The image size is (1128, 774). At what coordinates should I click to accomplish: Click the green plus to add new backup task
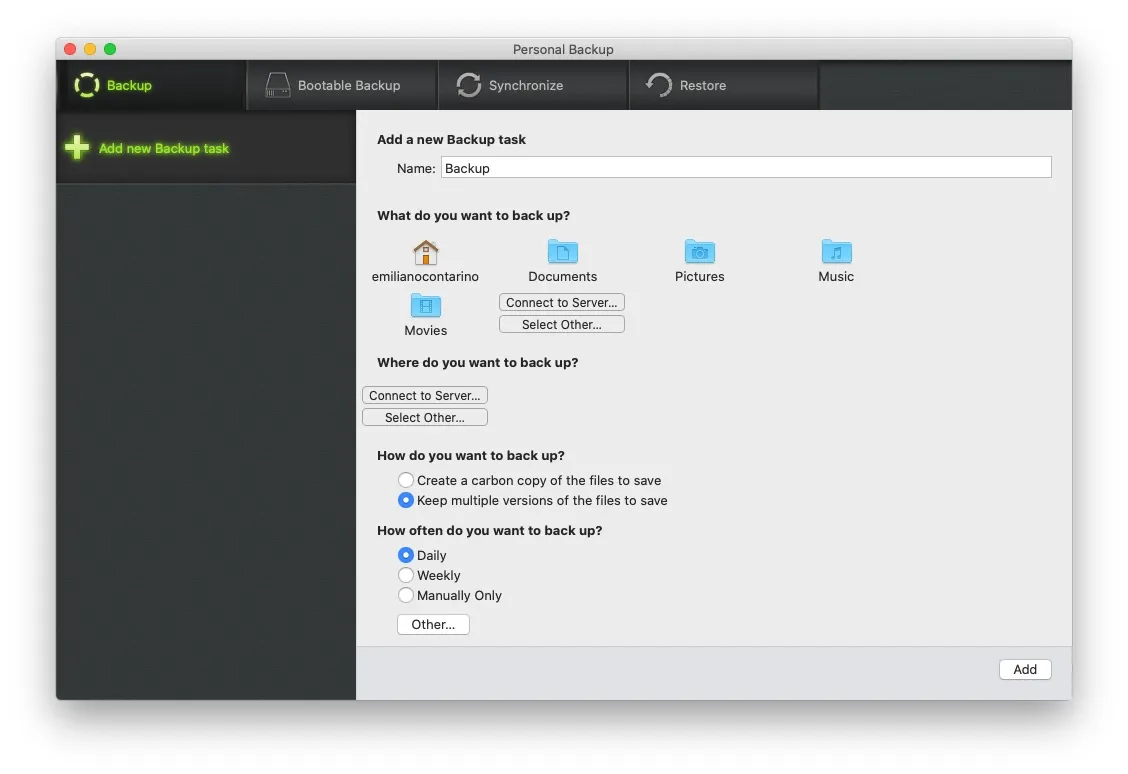[77, 146]
